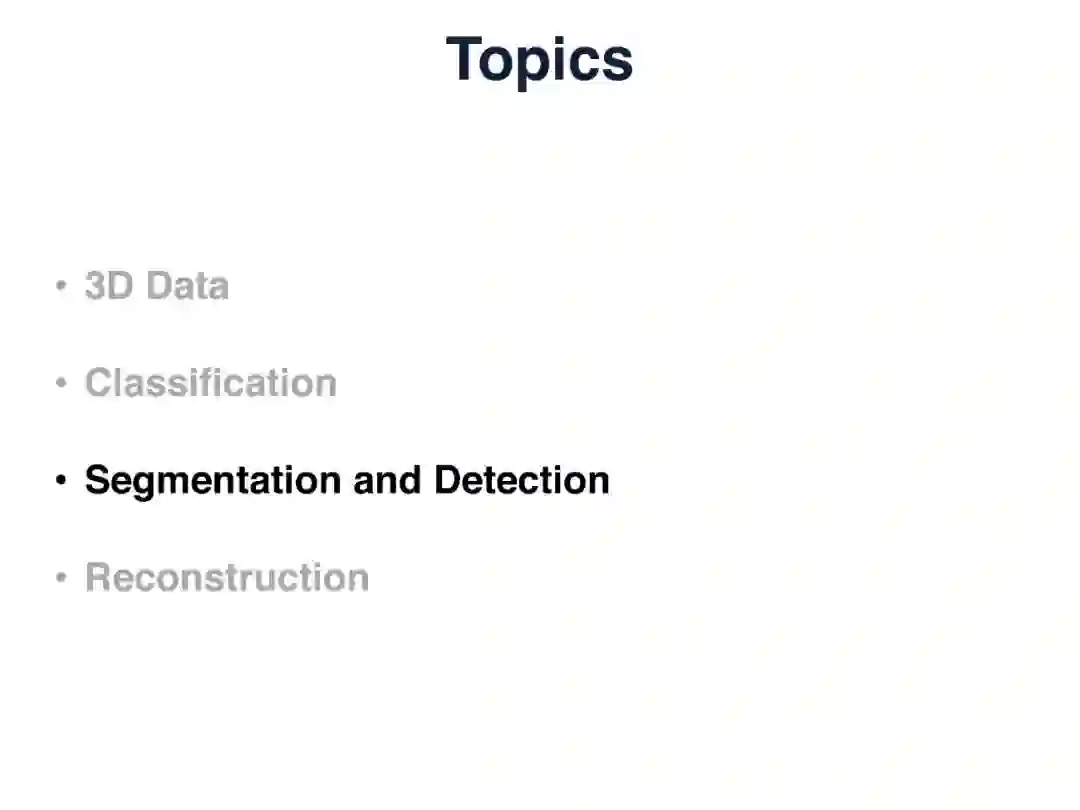The image size is (1080, 810).
Task: Select the grayed "Classification" topic text
Action: point(210,383)
